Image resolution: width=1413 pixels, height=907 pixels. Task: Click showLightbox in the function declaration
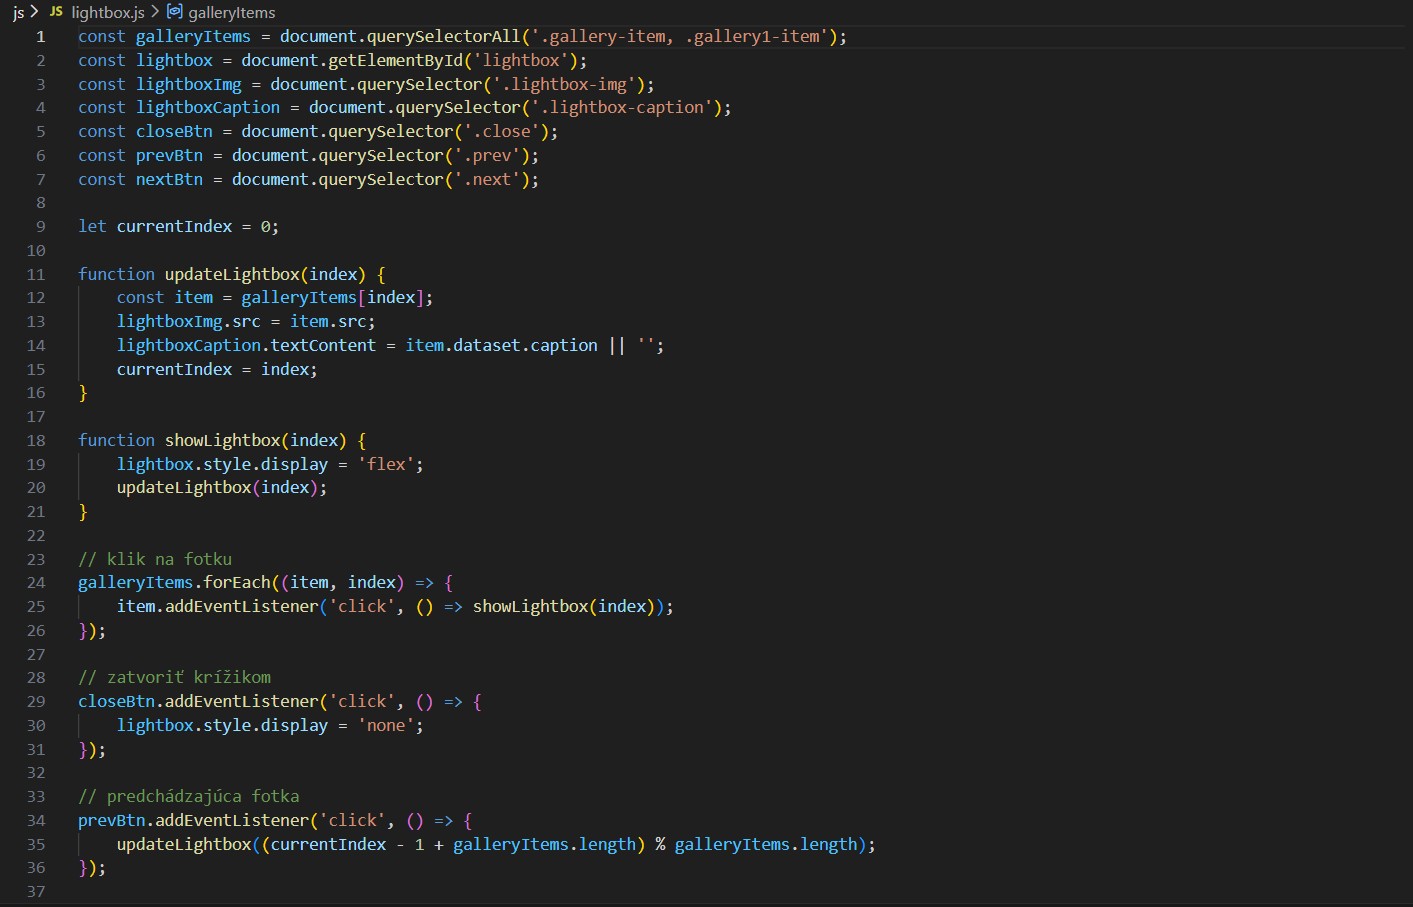coord(222,440)
